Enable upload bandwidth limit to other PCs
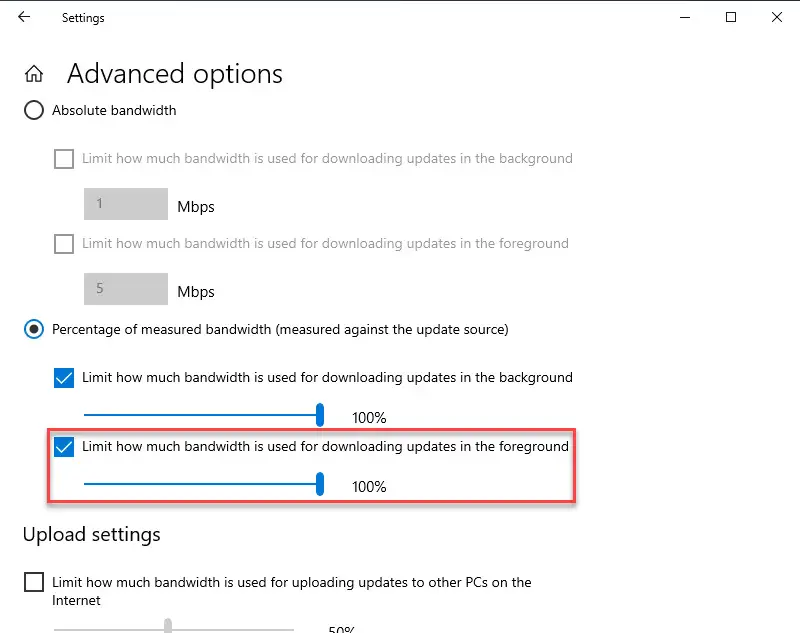This screenshot has height=633, width=800. click(34, 582)
